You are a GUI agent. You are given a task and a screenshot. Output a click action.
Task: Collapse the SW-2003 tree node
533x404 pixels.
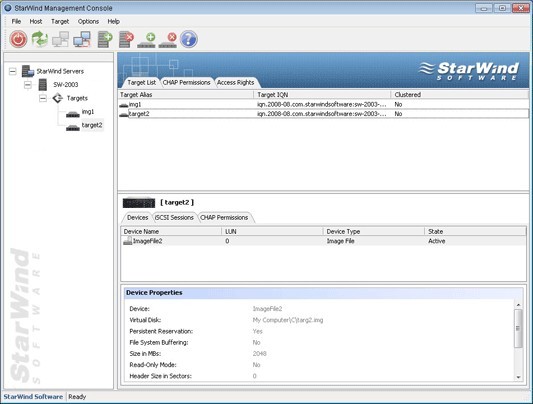28,85
